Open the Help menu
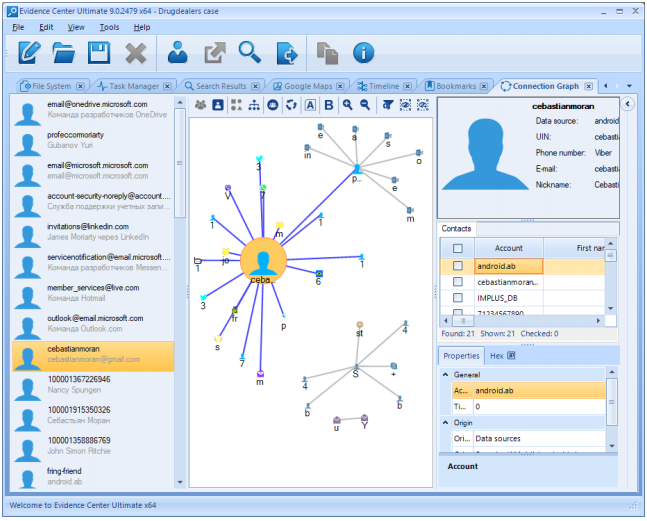 tap(142, 27)
